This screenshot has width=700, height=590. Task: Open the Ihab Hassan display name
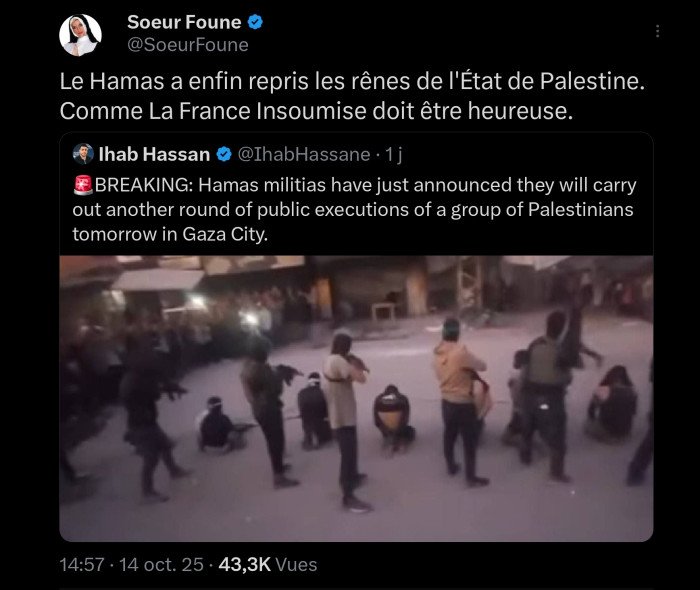[154, 154]
